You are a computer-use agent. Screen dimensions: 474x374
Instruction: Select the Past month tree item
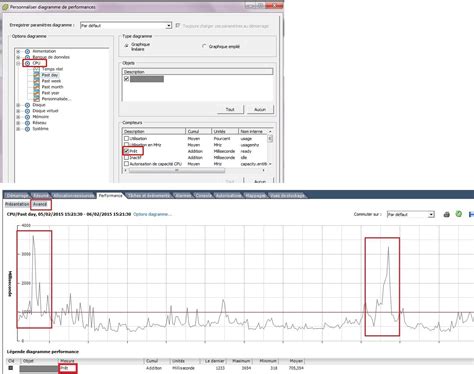52,87
